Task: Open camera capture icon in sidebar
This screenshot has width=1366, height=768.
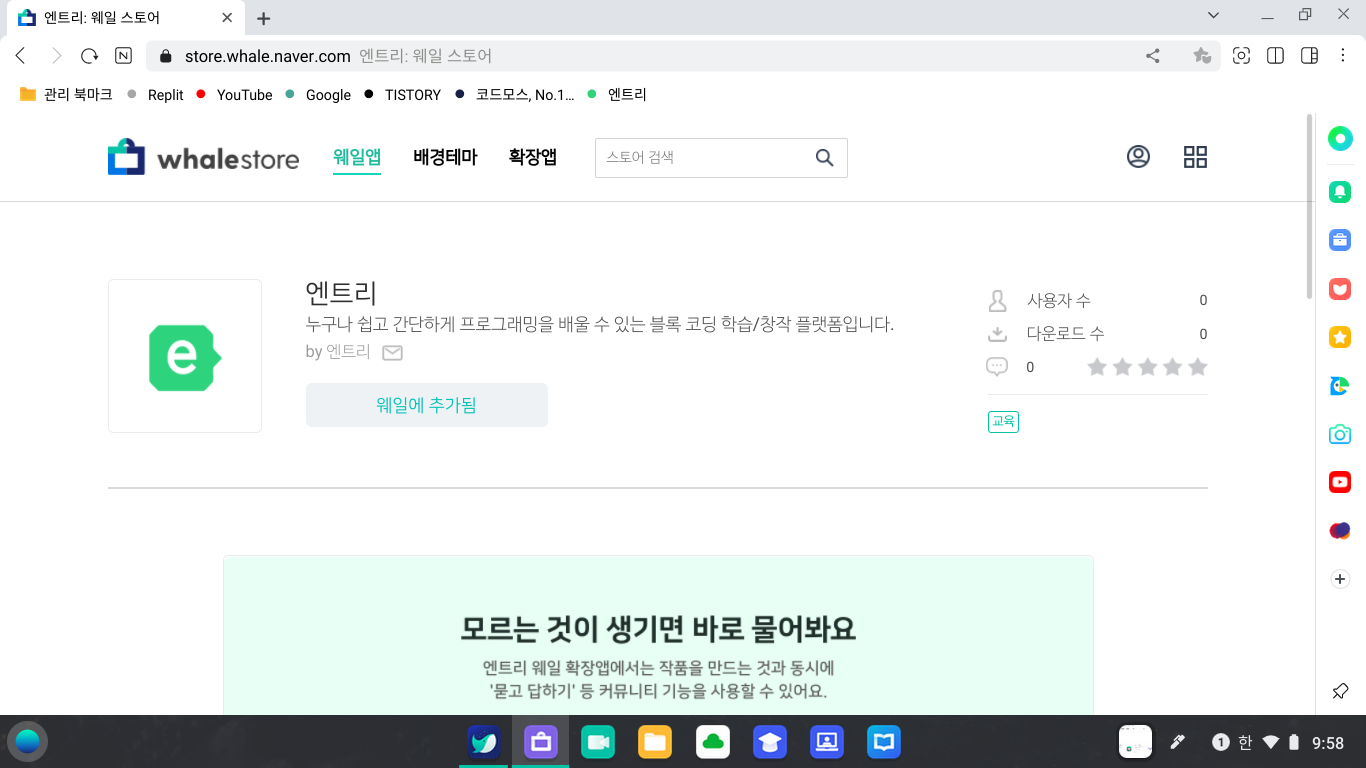Action: click(x=1340, y=434)
